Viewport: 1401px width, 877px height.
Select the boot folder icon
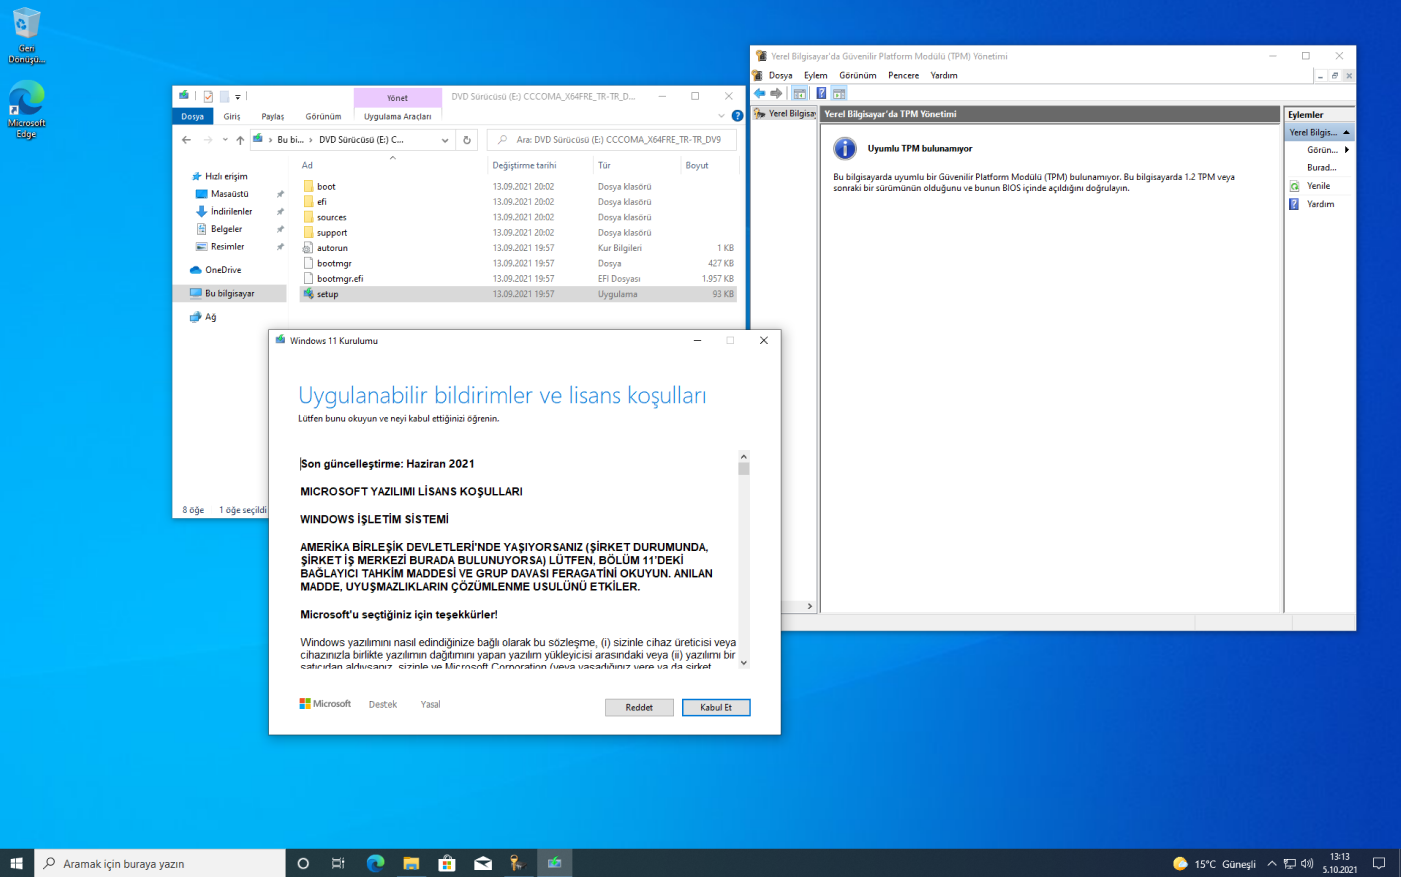tap(309, 186)
